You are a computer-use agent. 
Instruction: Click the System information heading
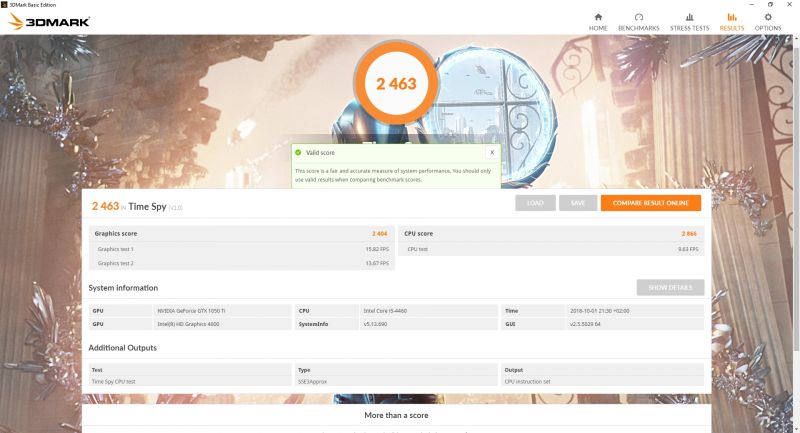coord(123,288)
